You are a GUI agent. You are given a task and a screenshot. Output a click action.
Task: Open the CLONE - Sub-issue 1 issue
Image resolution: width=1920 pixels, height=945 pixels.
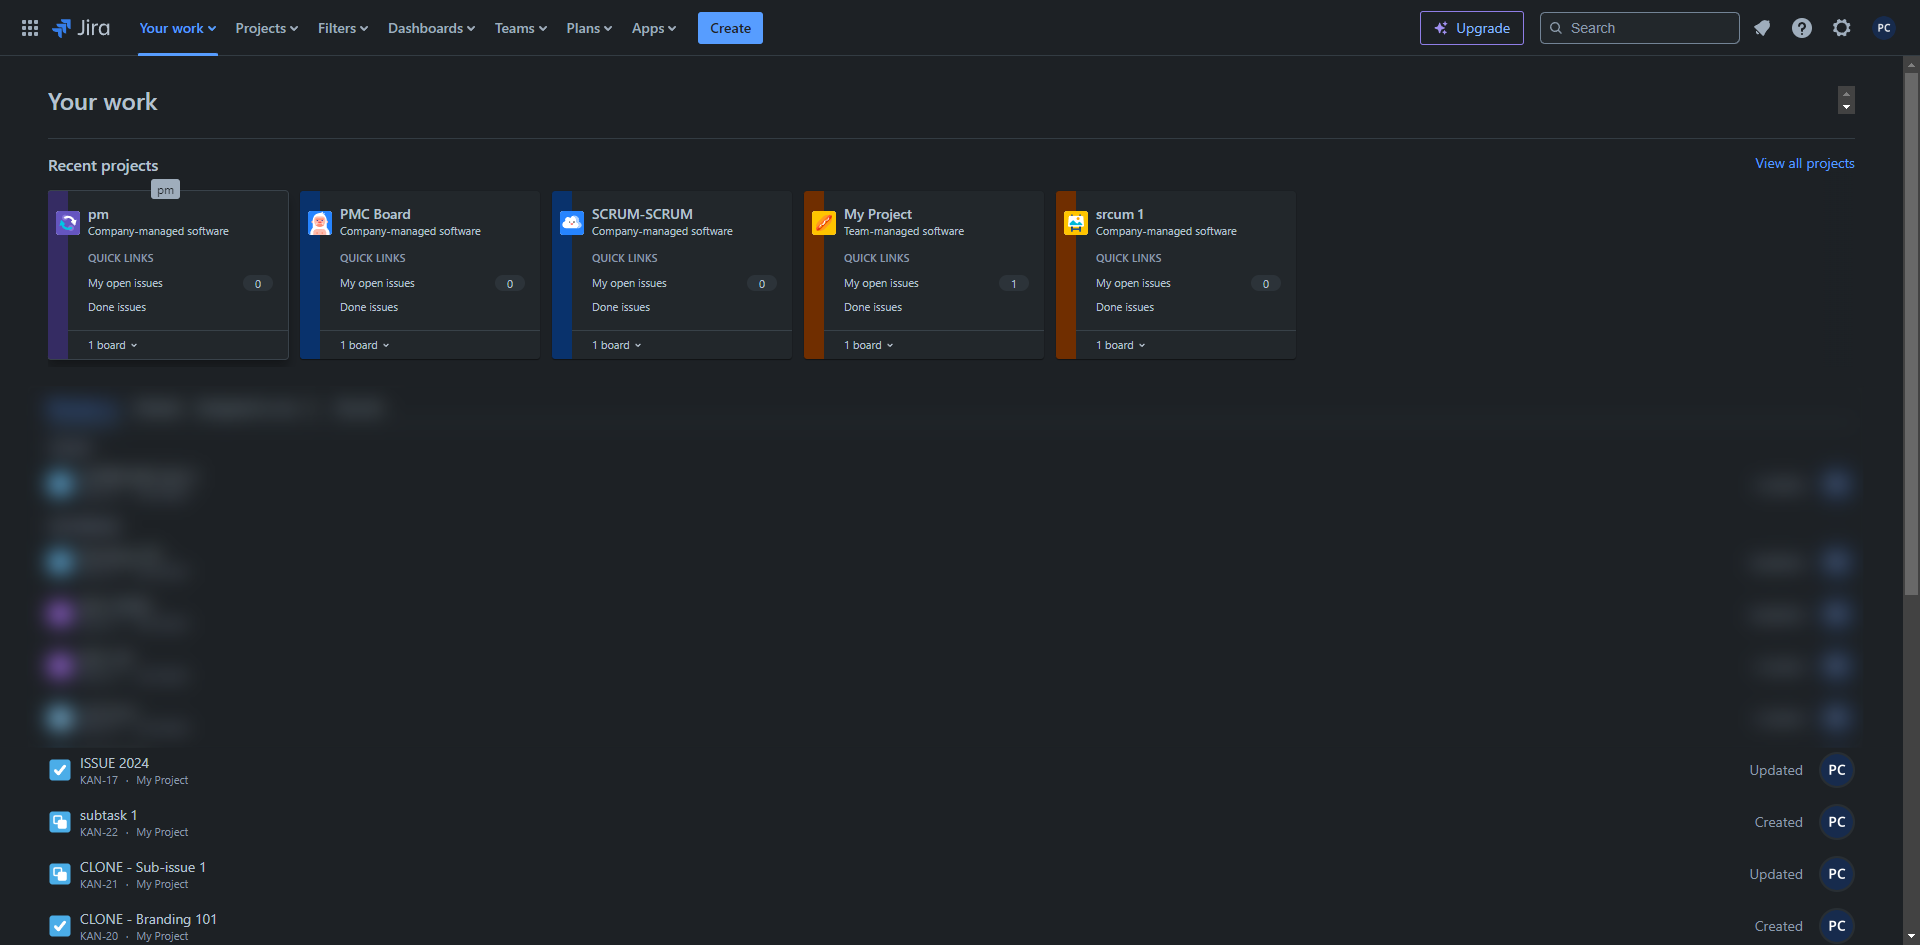coord(143,867)
